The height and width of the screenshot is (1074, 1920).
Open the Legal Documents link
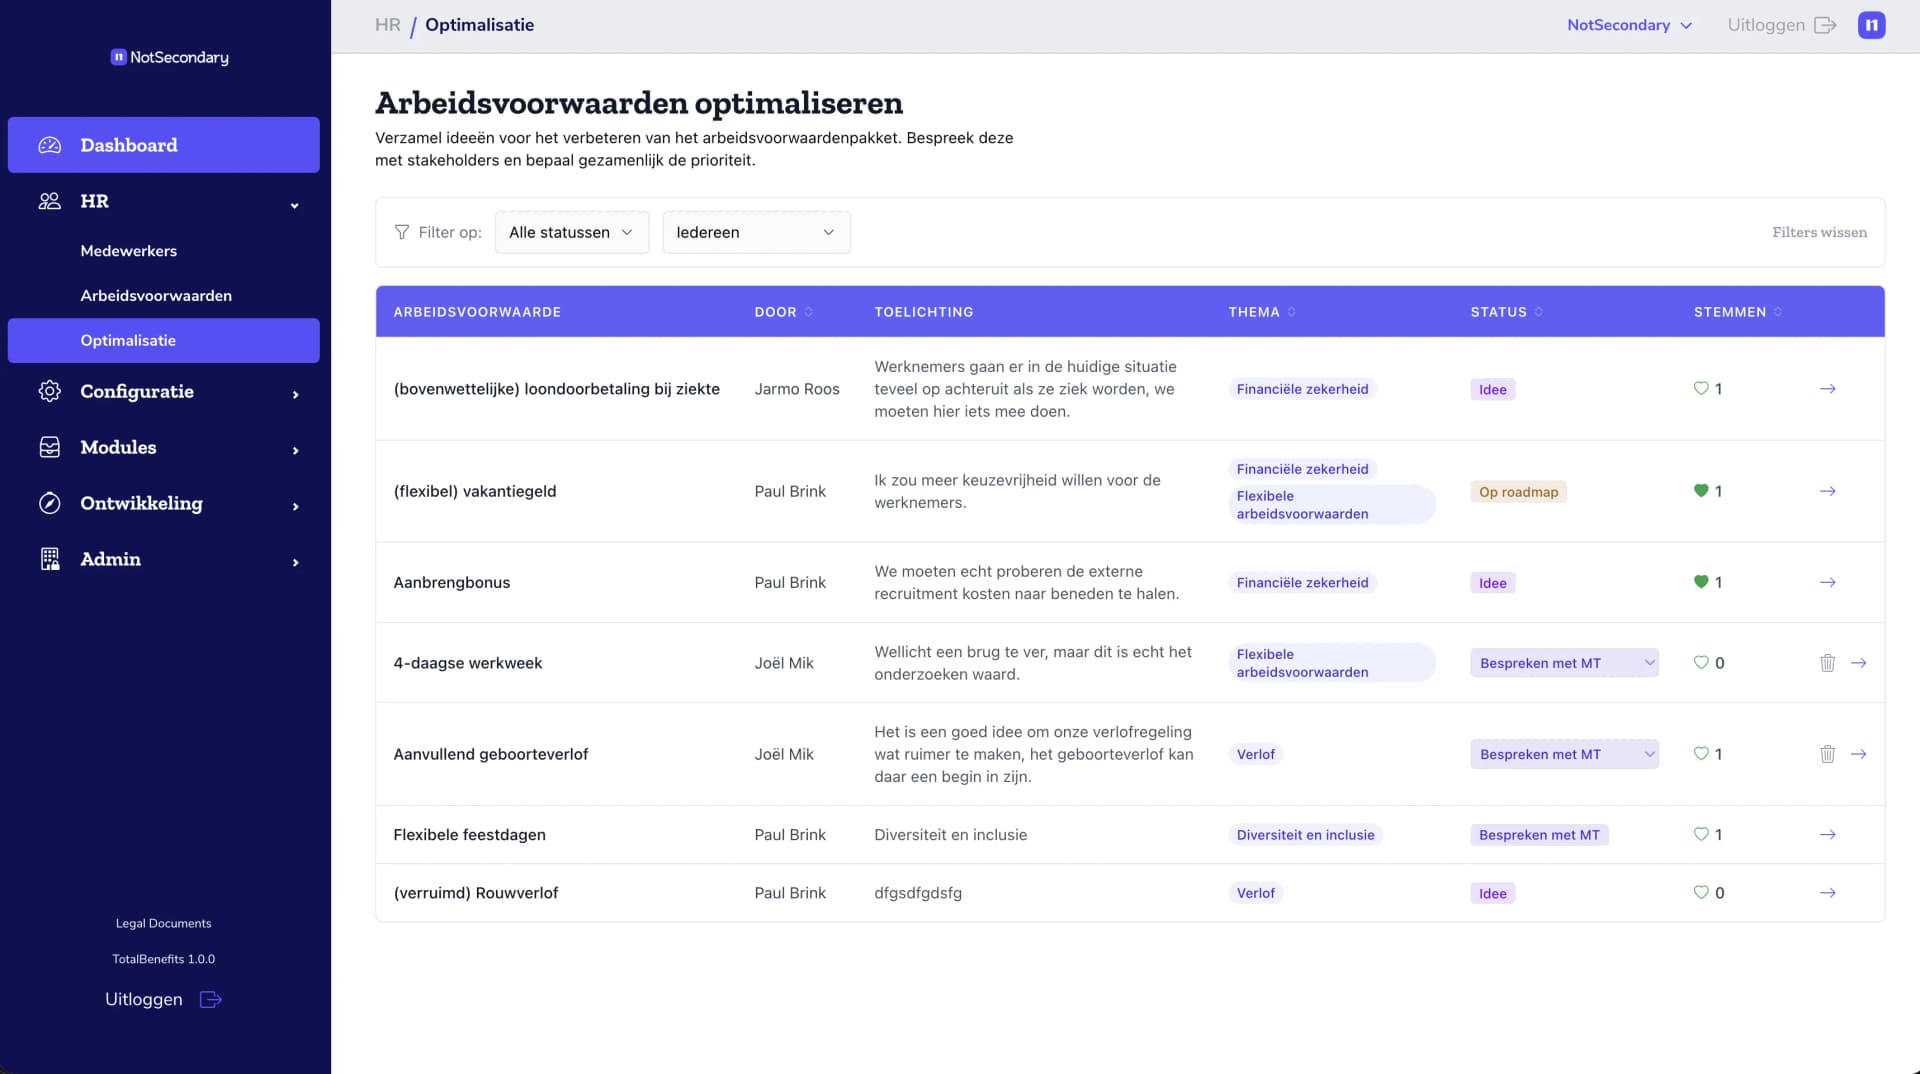click(x=163, y=923)
